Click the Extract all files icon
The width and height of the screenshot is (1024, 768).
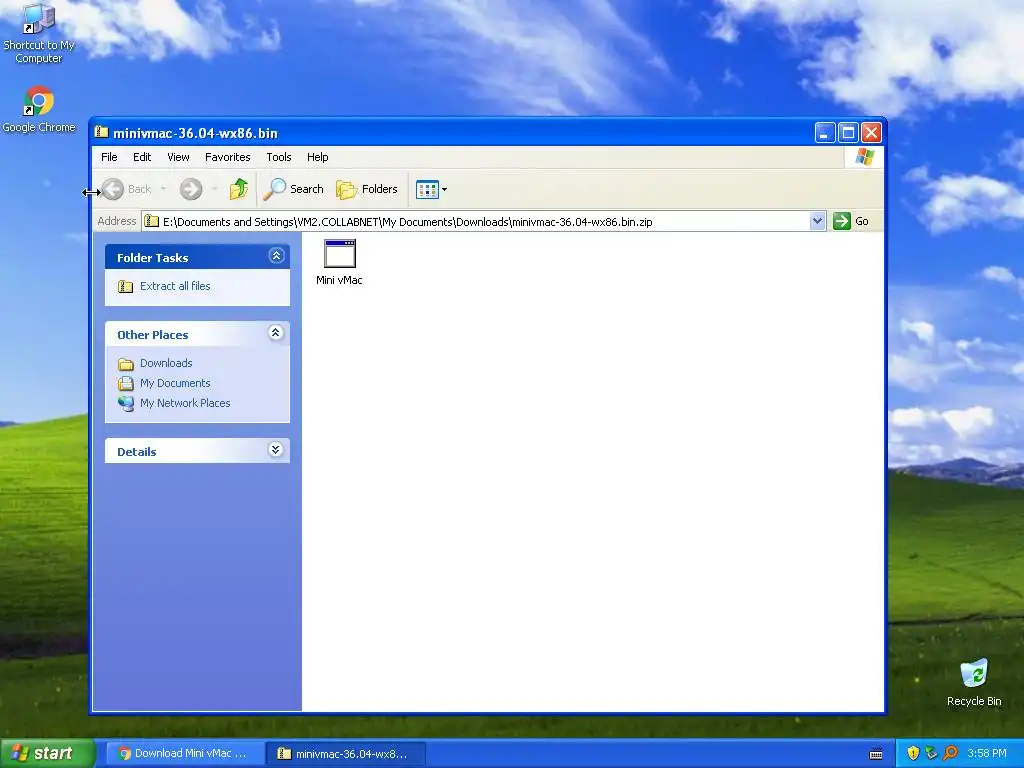(125, 287)
